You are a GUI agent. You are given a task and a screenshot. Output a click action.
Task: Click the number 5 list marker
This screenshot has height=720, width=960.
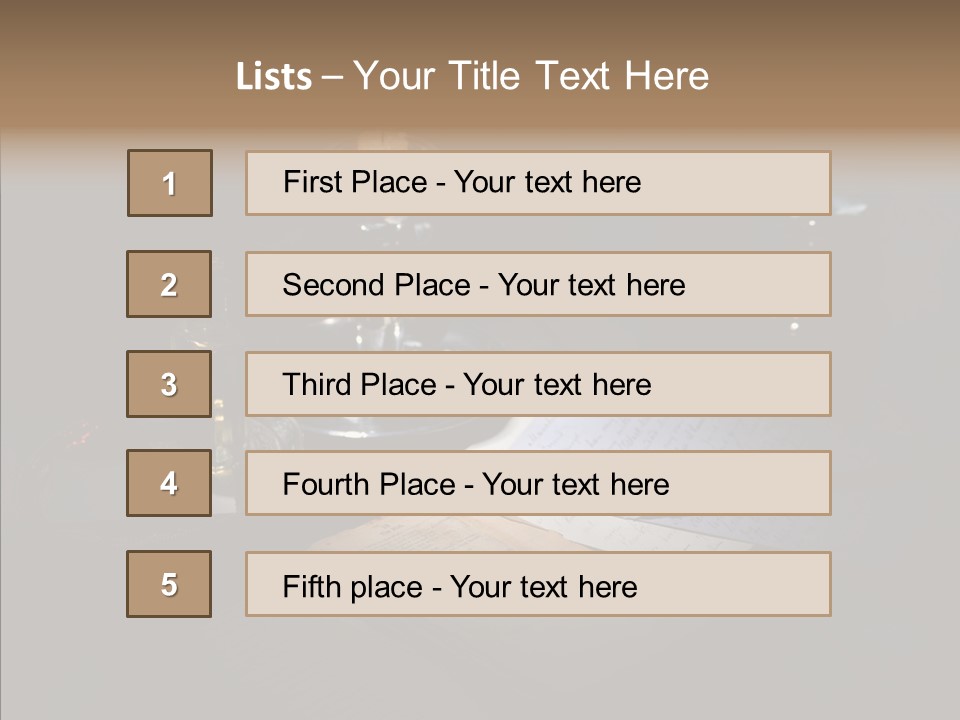(x=169, y=584)
